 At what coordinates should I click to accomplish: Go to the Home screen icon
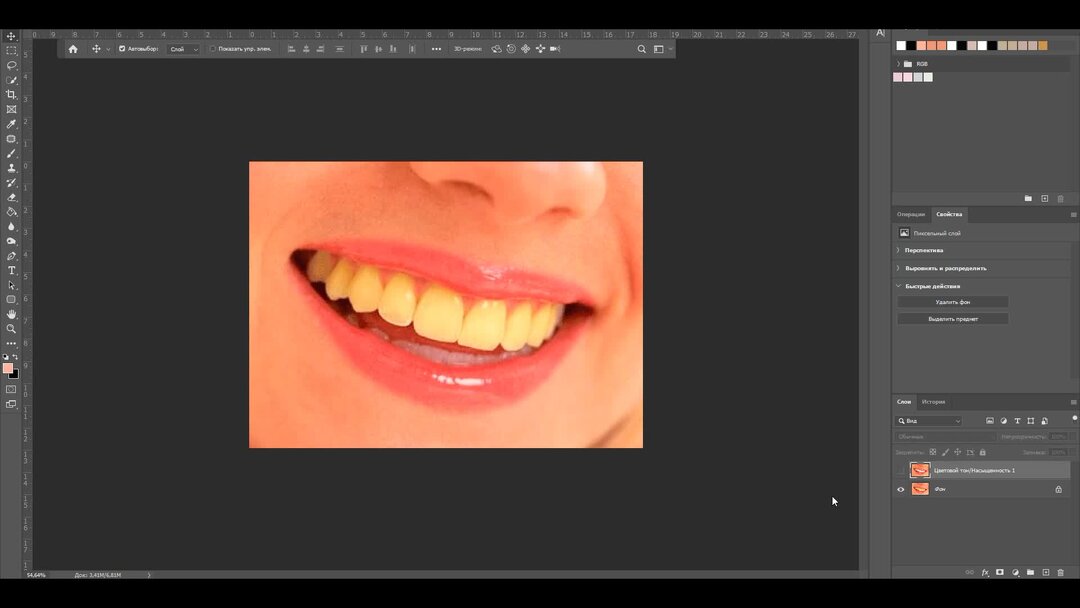[73, 49]
